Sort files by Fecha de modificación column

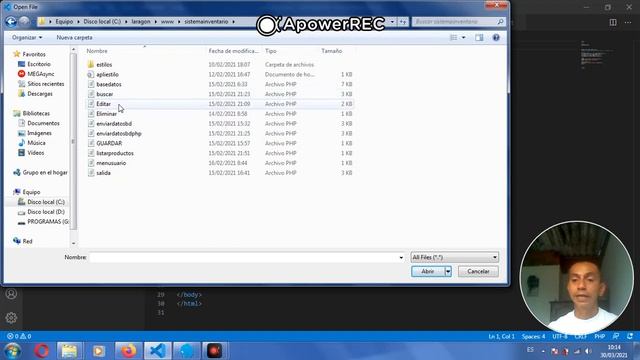tap(233, 51)
